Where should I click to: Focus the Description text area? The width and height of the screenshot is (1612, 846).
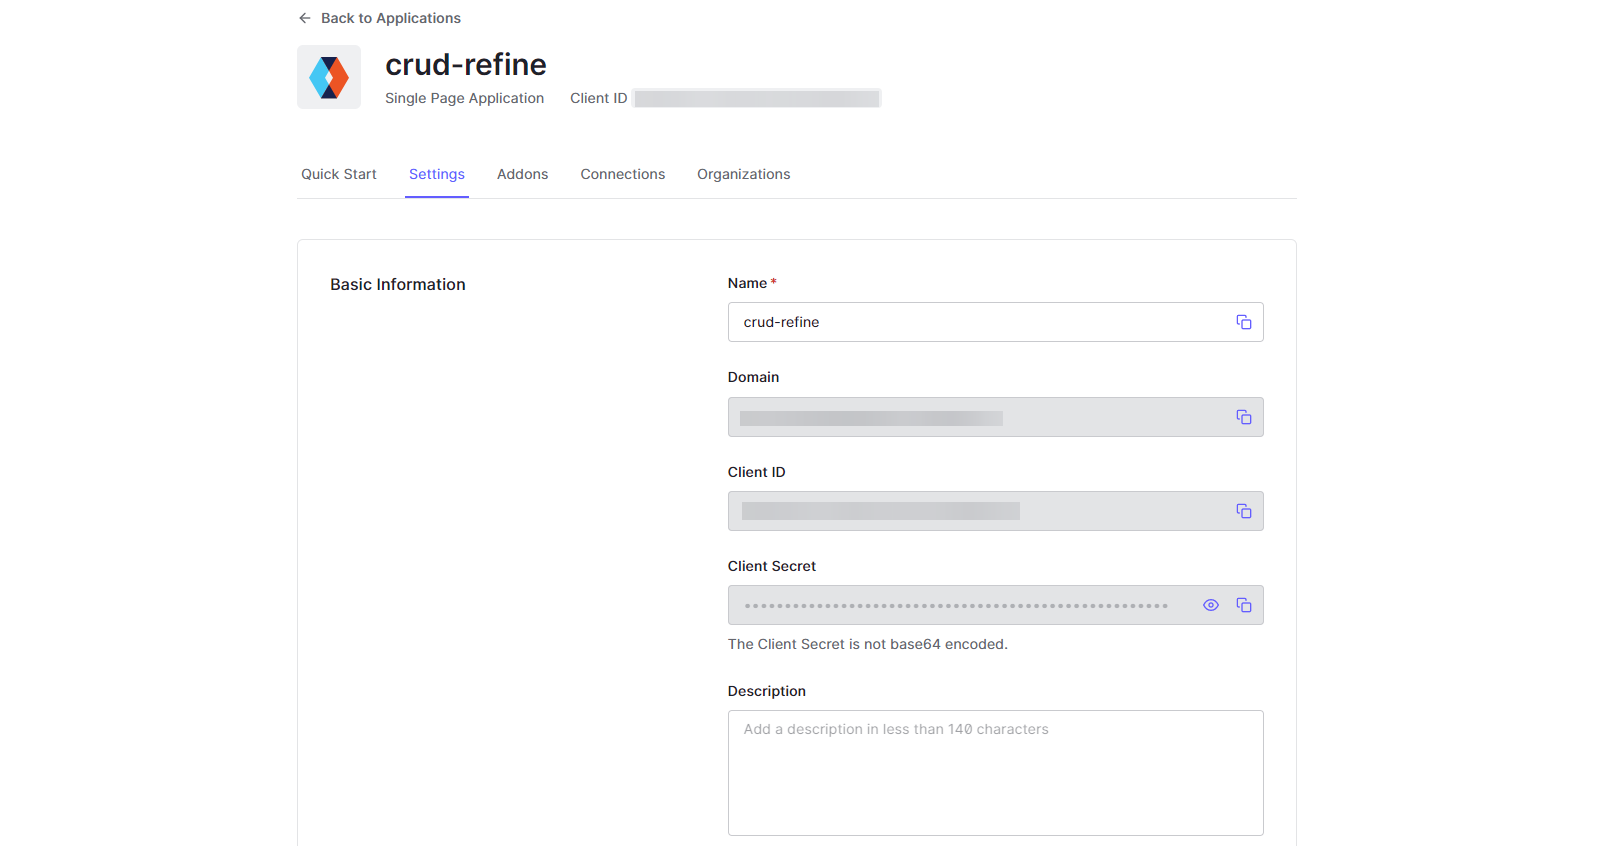[996, 773]
